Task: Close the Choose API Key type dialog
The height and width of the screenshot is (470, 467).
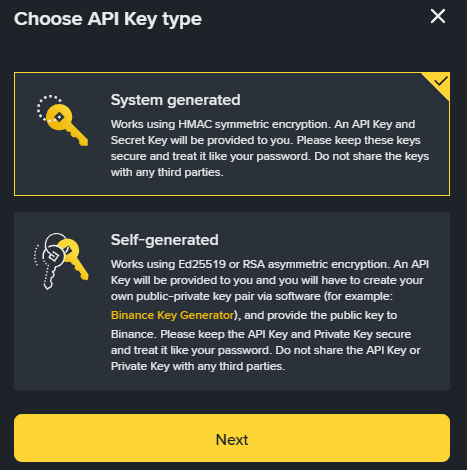Action: (x=437, y=16)
